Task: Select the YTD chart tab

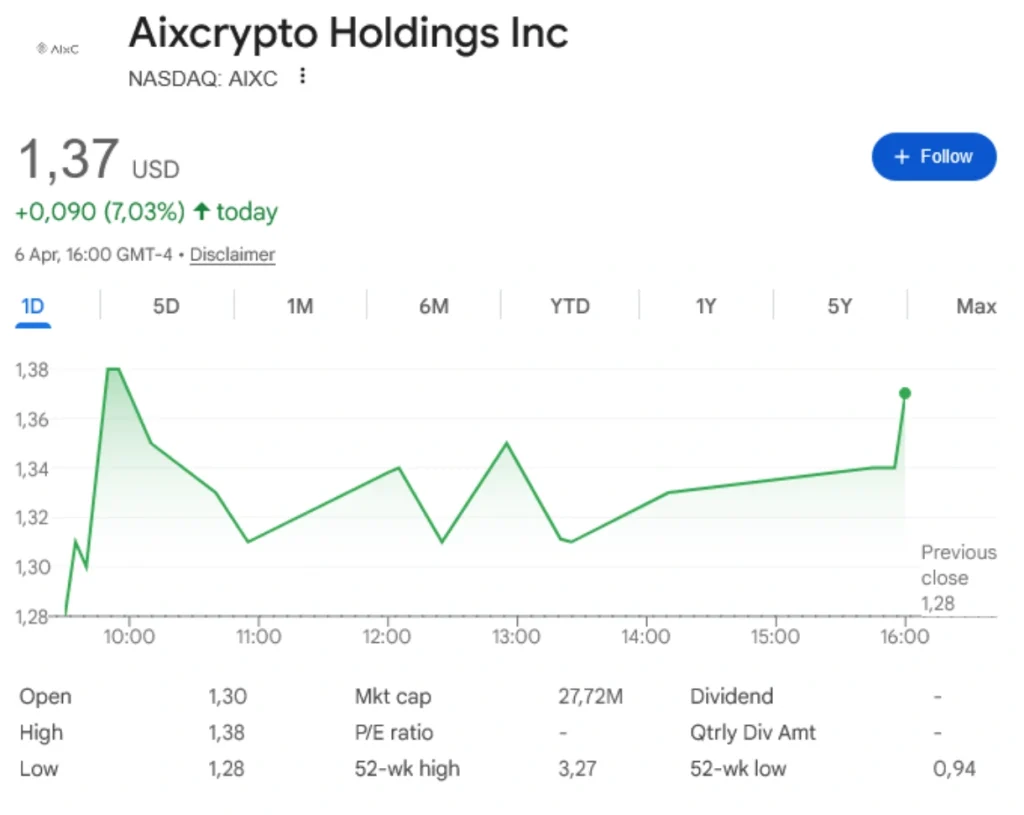Action: click(x=570, y=306)
